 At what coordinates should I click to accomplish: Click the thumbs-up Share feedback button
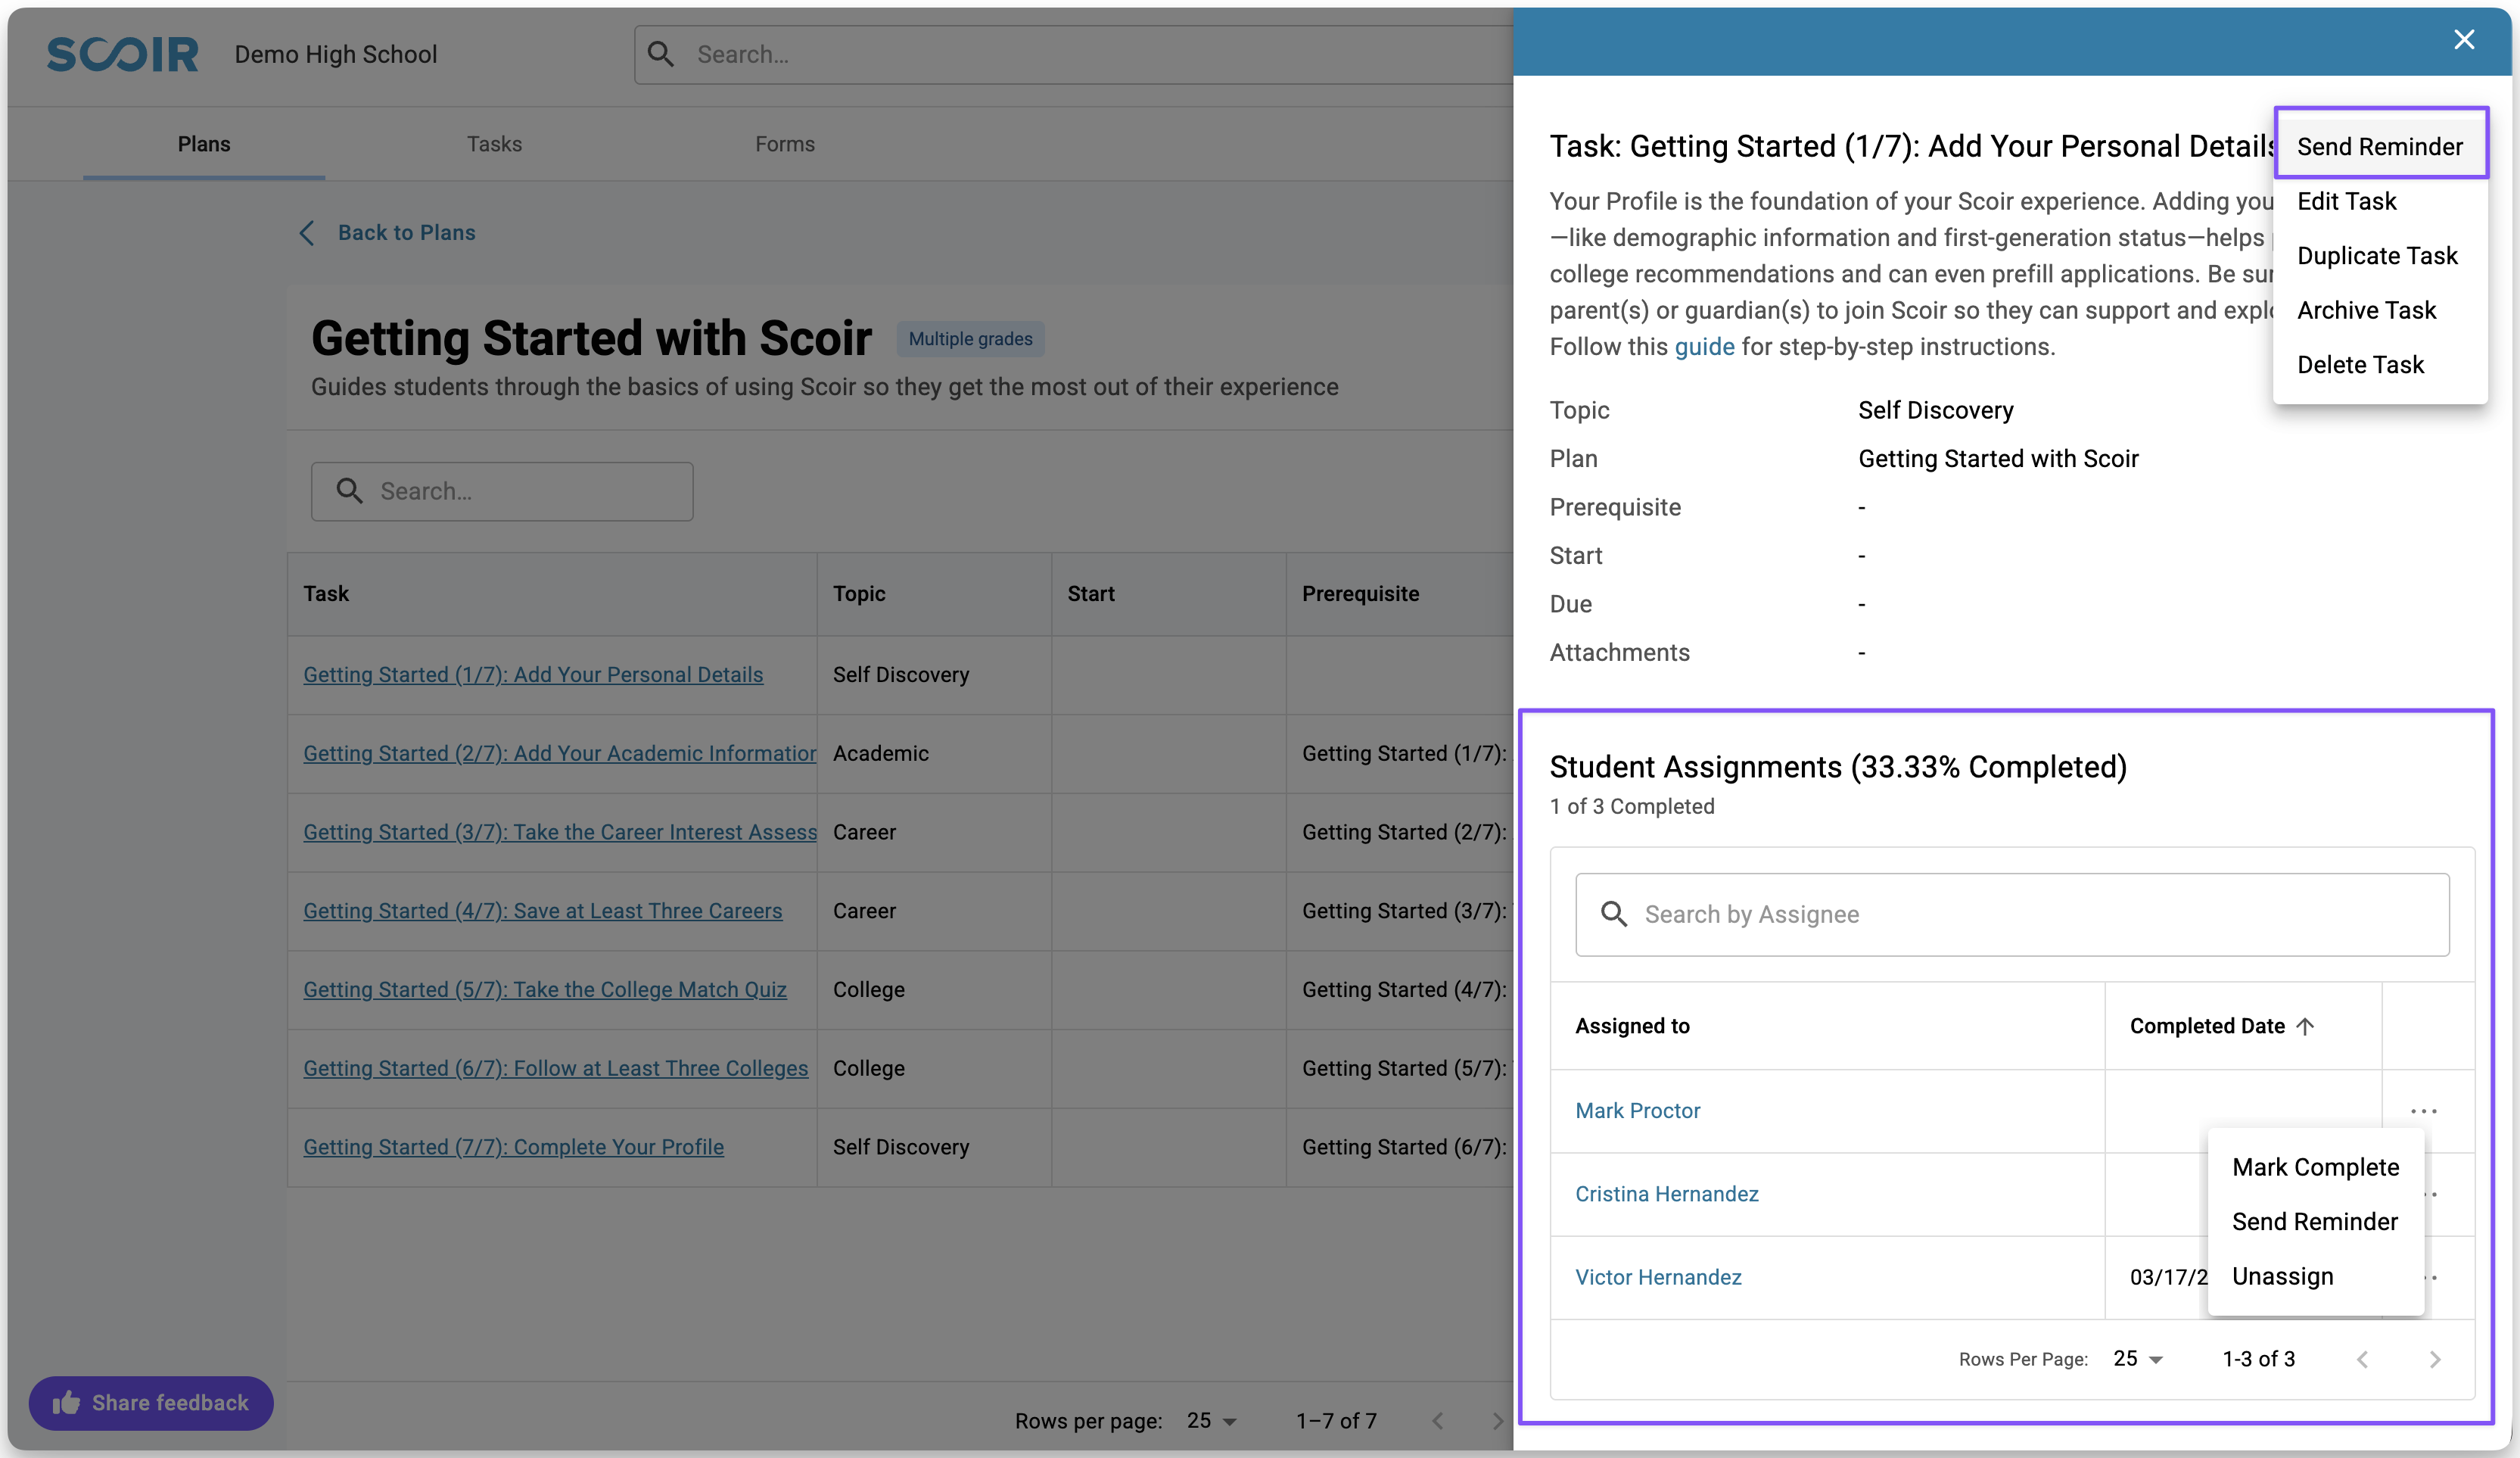pyautogui.click(x=151, y=1403)
